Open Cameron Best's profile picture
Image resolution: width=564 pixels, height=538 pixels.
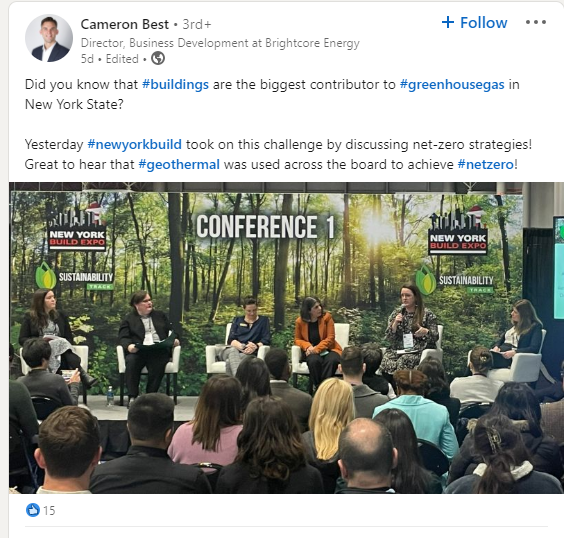49,38
